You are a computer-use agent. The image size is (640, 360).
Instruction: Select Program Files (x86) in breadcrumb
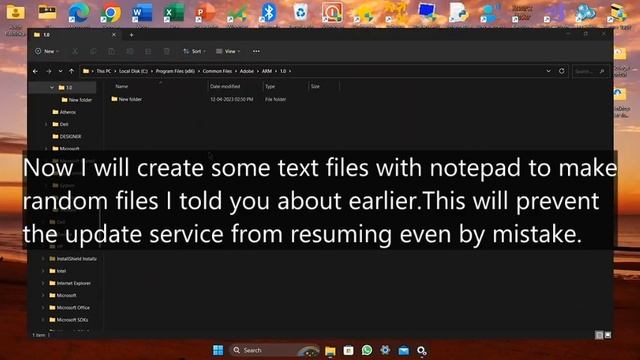point(175,71)
